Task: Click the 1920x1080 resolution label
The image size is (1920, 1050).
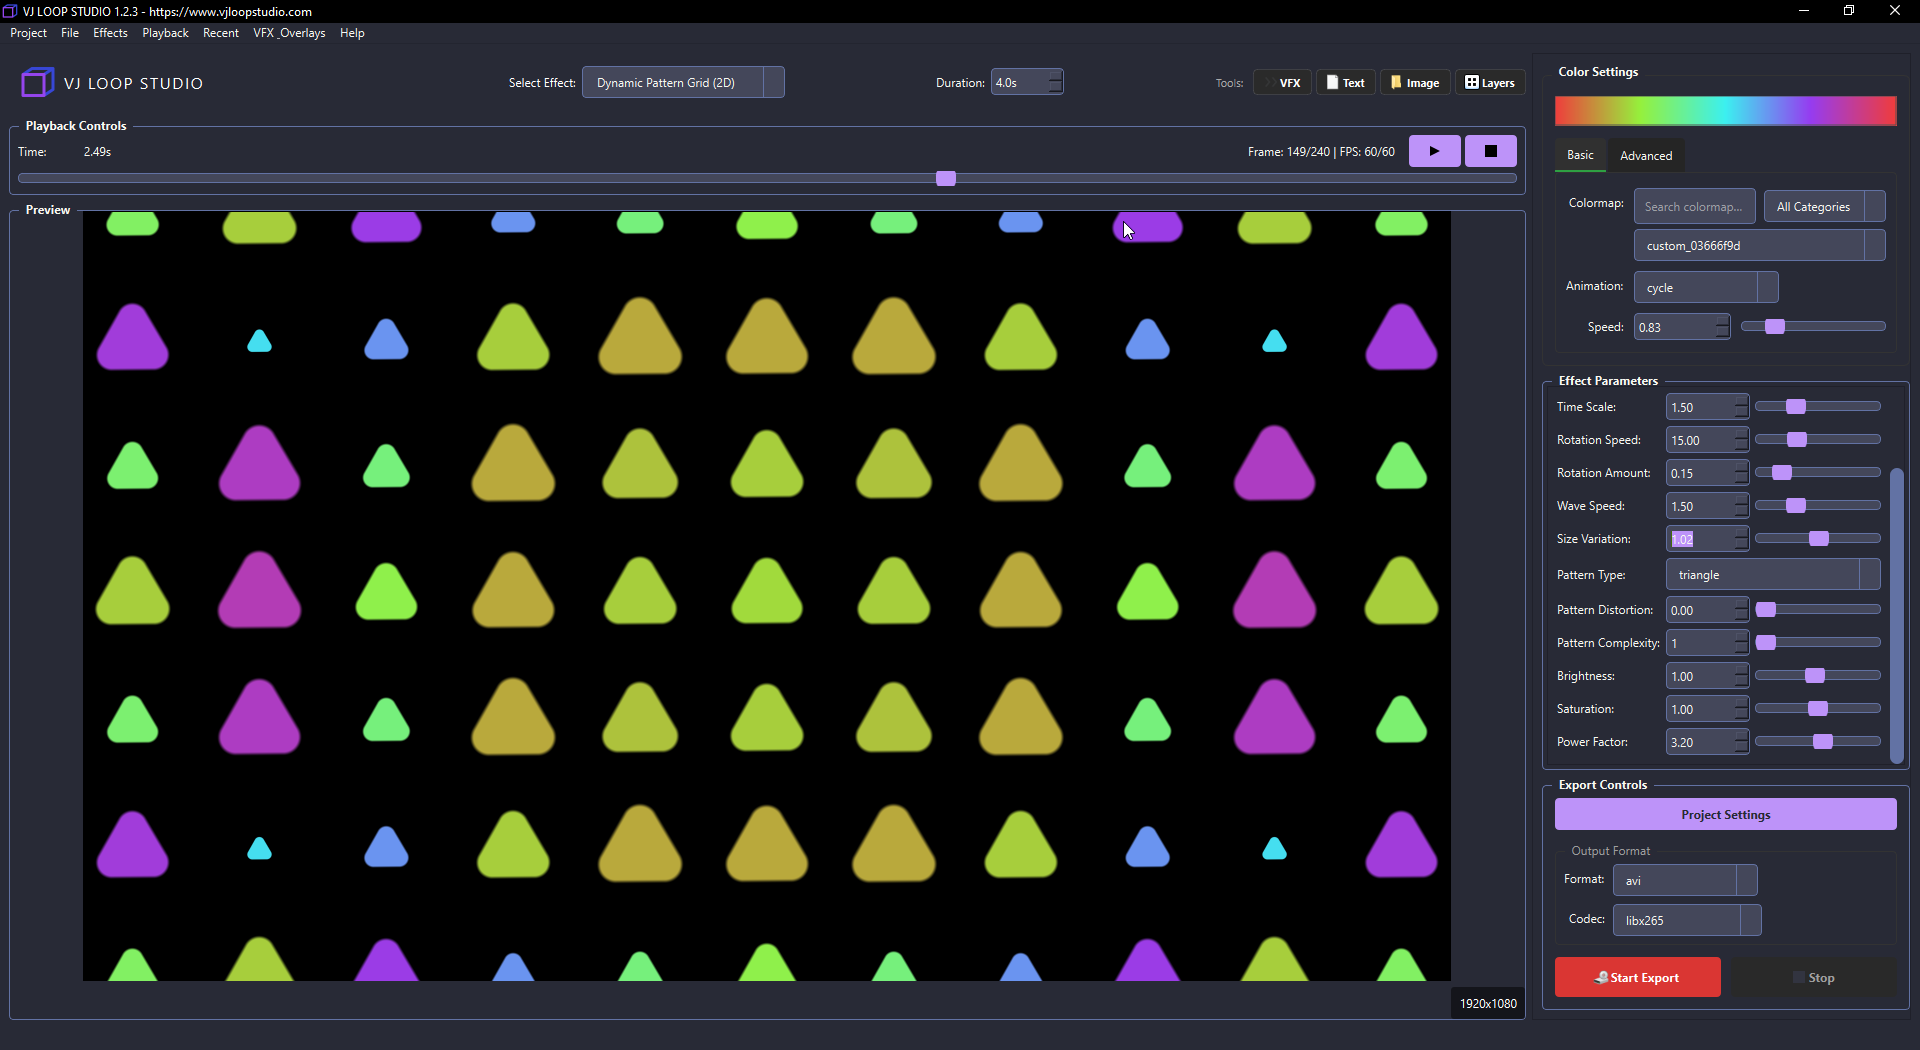Action: pyautogui.click(x=1488, y=1003)
